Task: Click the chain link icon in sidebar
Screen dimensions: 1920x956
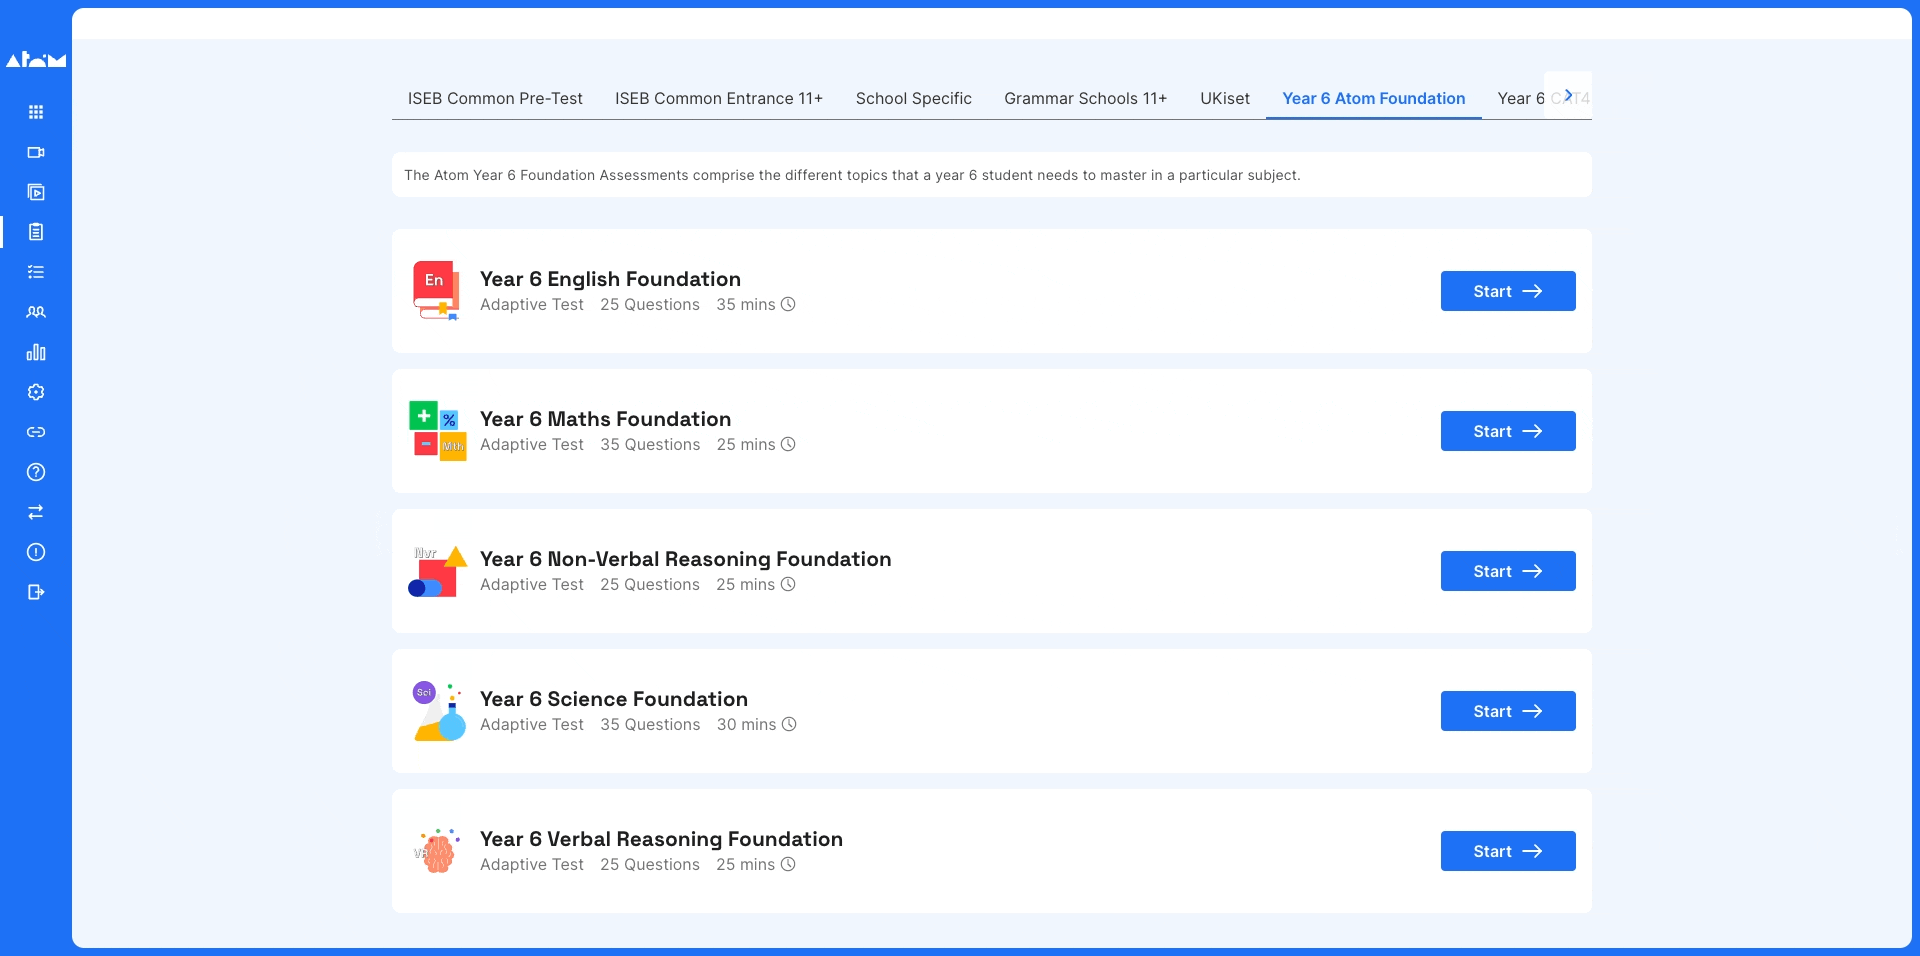Action: (36, 432)
